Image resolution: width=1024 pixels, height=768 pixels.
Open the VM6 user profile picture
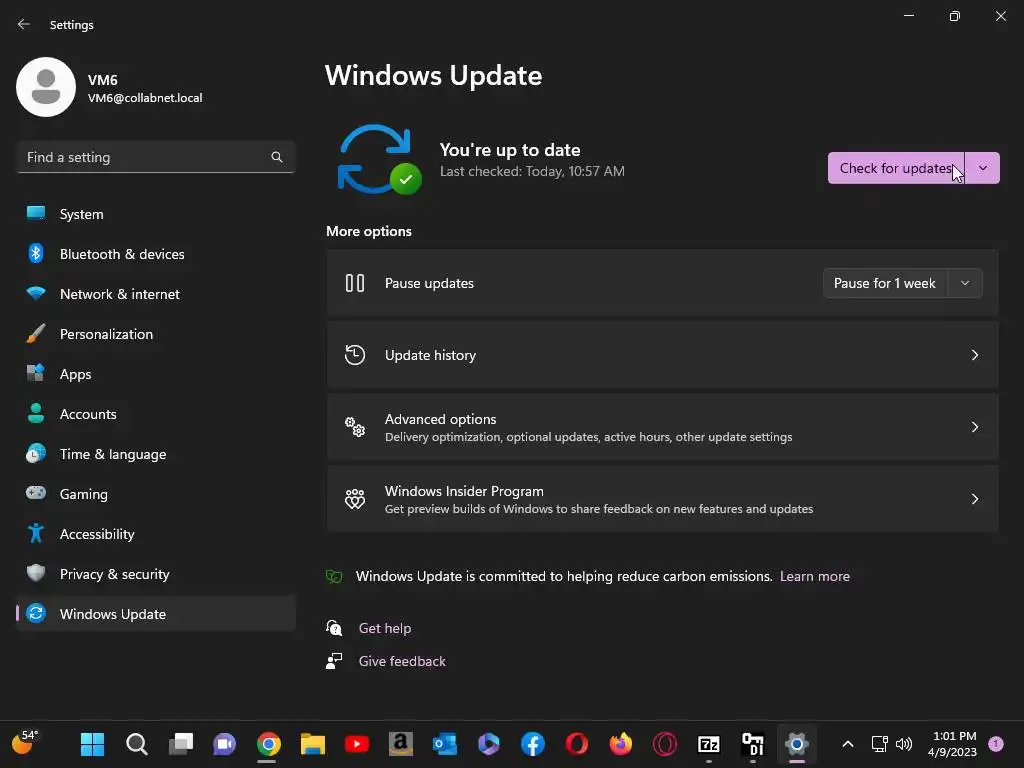coord(46,87)
